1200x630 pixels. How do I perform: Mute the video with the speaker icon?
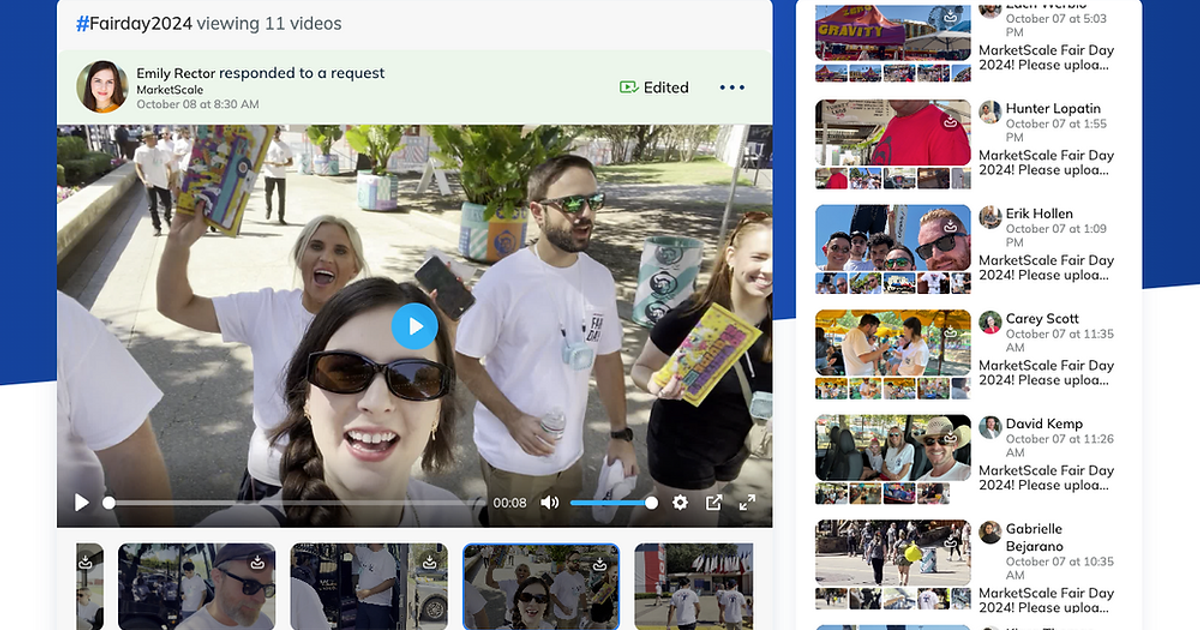549,503
